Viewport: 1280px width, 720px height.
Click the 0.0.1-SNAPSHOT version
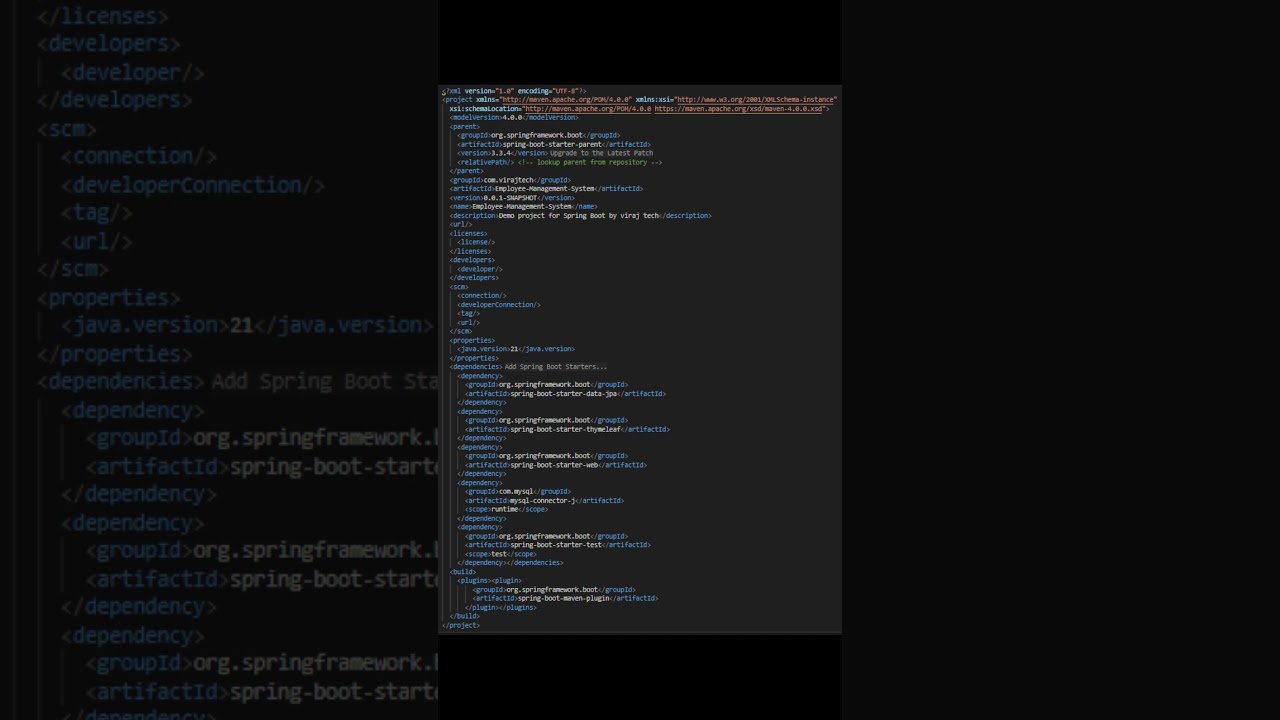[x=510, y=198]
